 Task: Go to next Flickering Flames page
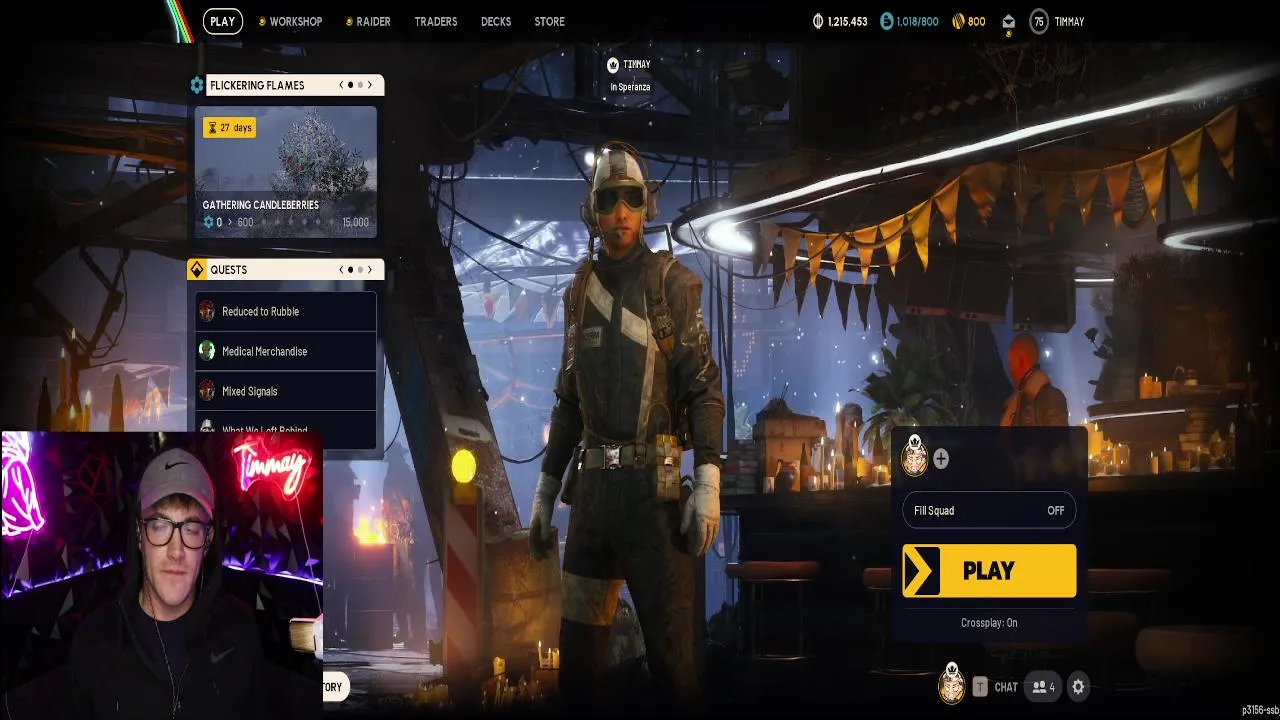coord(370,85)
